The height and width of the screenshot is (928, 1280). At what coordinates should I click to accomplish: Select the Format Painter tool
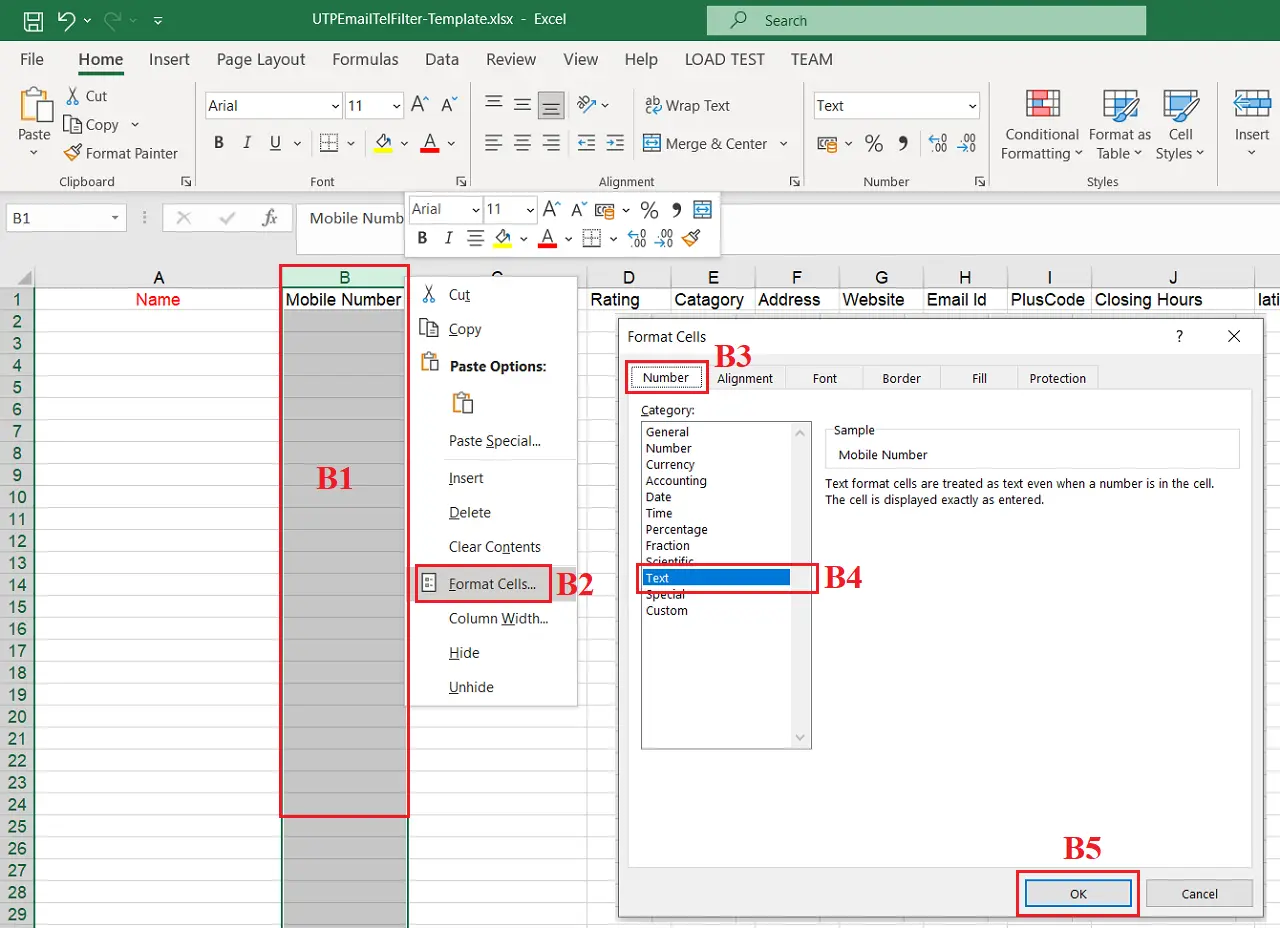tap(121, 153)
